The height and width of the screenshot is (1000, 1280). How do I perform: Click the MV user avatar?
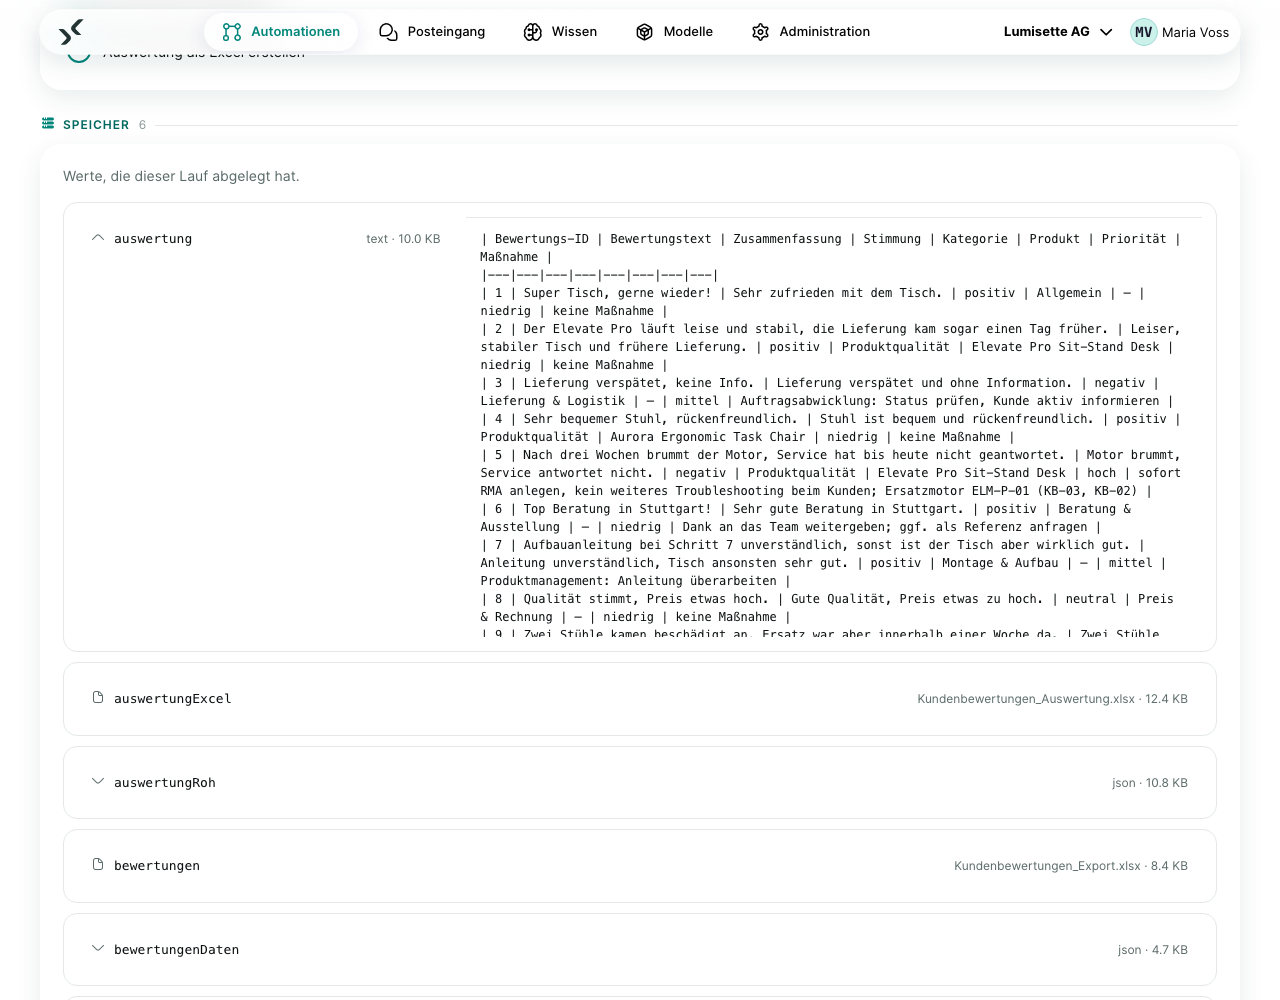[x=1143, y=32]
